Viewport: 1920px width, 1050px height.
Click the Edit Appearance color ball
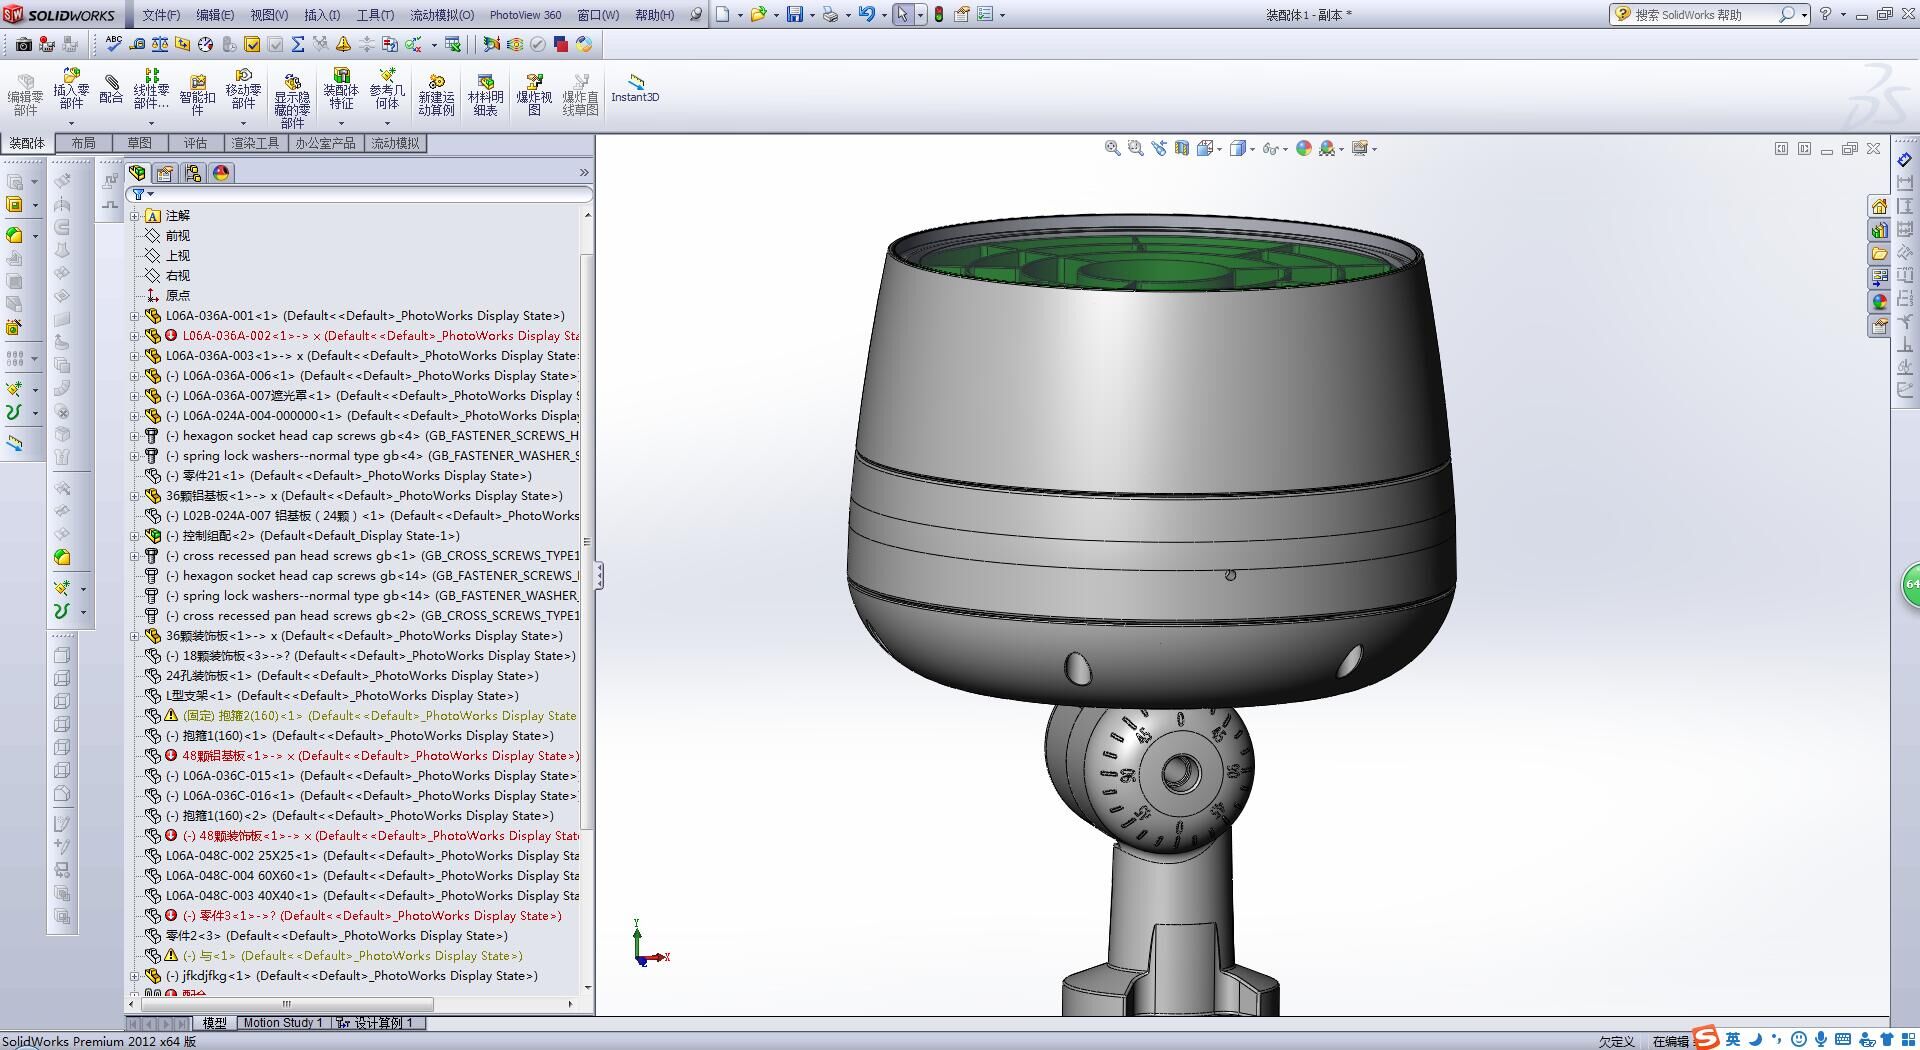point(1303,148)
